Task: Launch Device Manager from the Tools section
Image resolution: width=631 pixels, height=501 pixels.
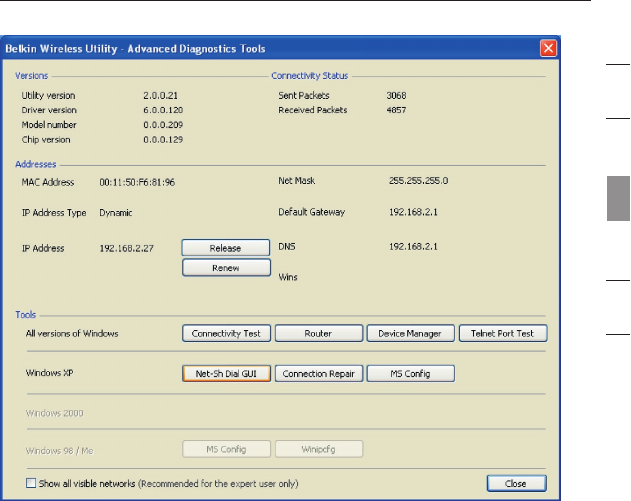Action: (x=410, y=333)
